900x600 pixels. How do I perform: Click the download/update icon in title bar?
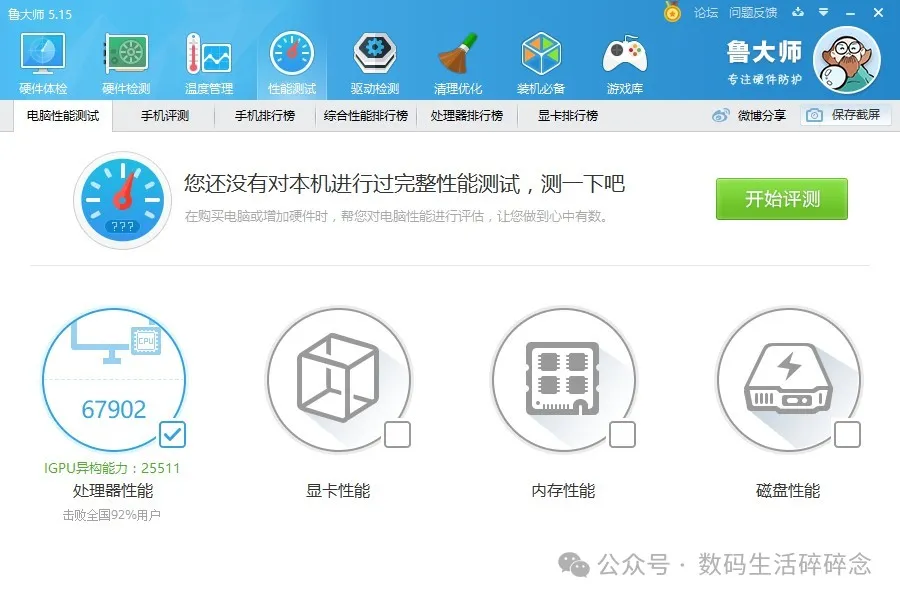(x=798, y=12)
